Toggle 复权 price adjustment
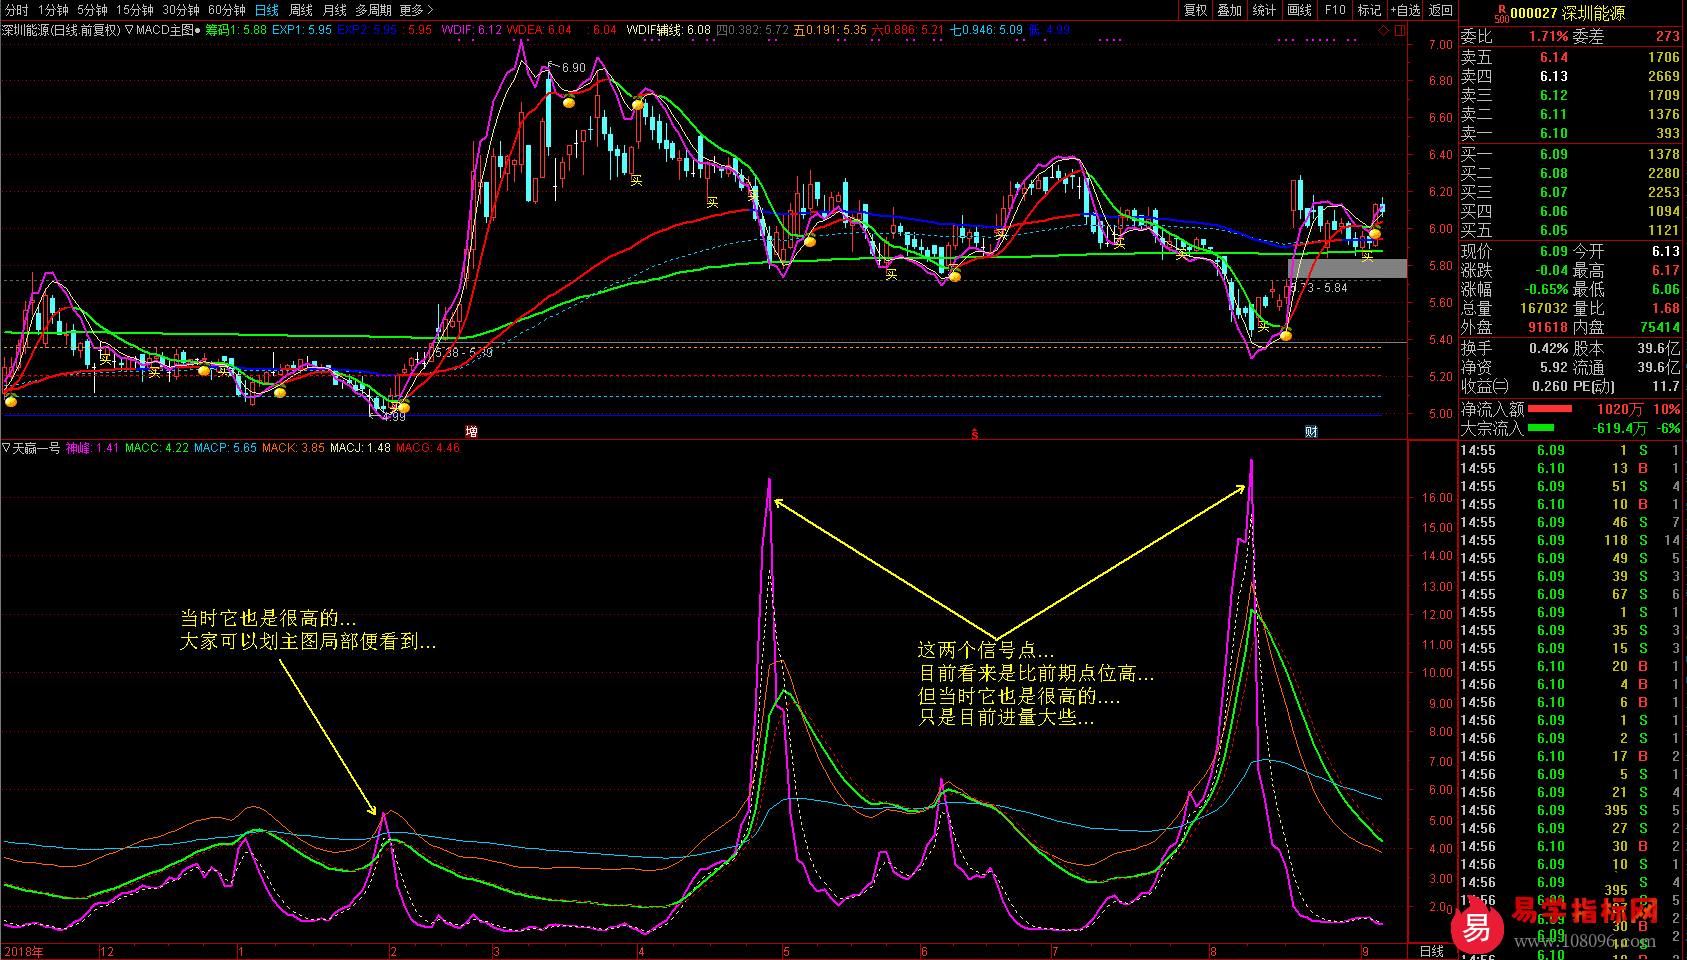Viewport: 1687px width, 960px height. (1196, 10)
